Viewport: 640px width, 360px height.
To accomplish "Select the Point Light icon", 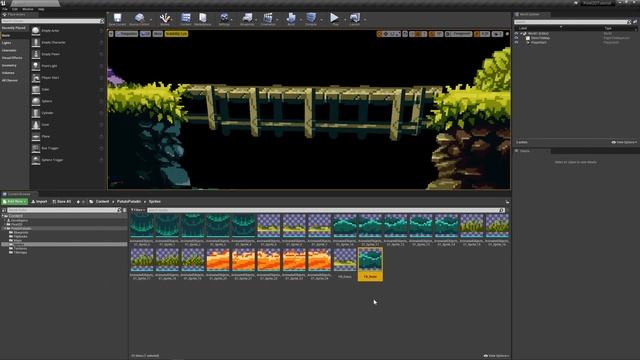I will (x=36, y=66).
